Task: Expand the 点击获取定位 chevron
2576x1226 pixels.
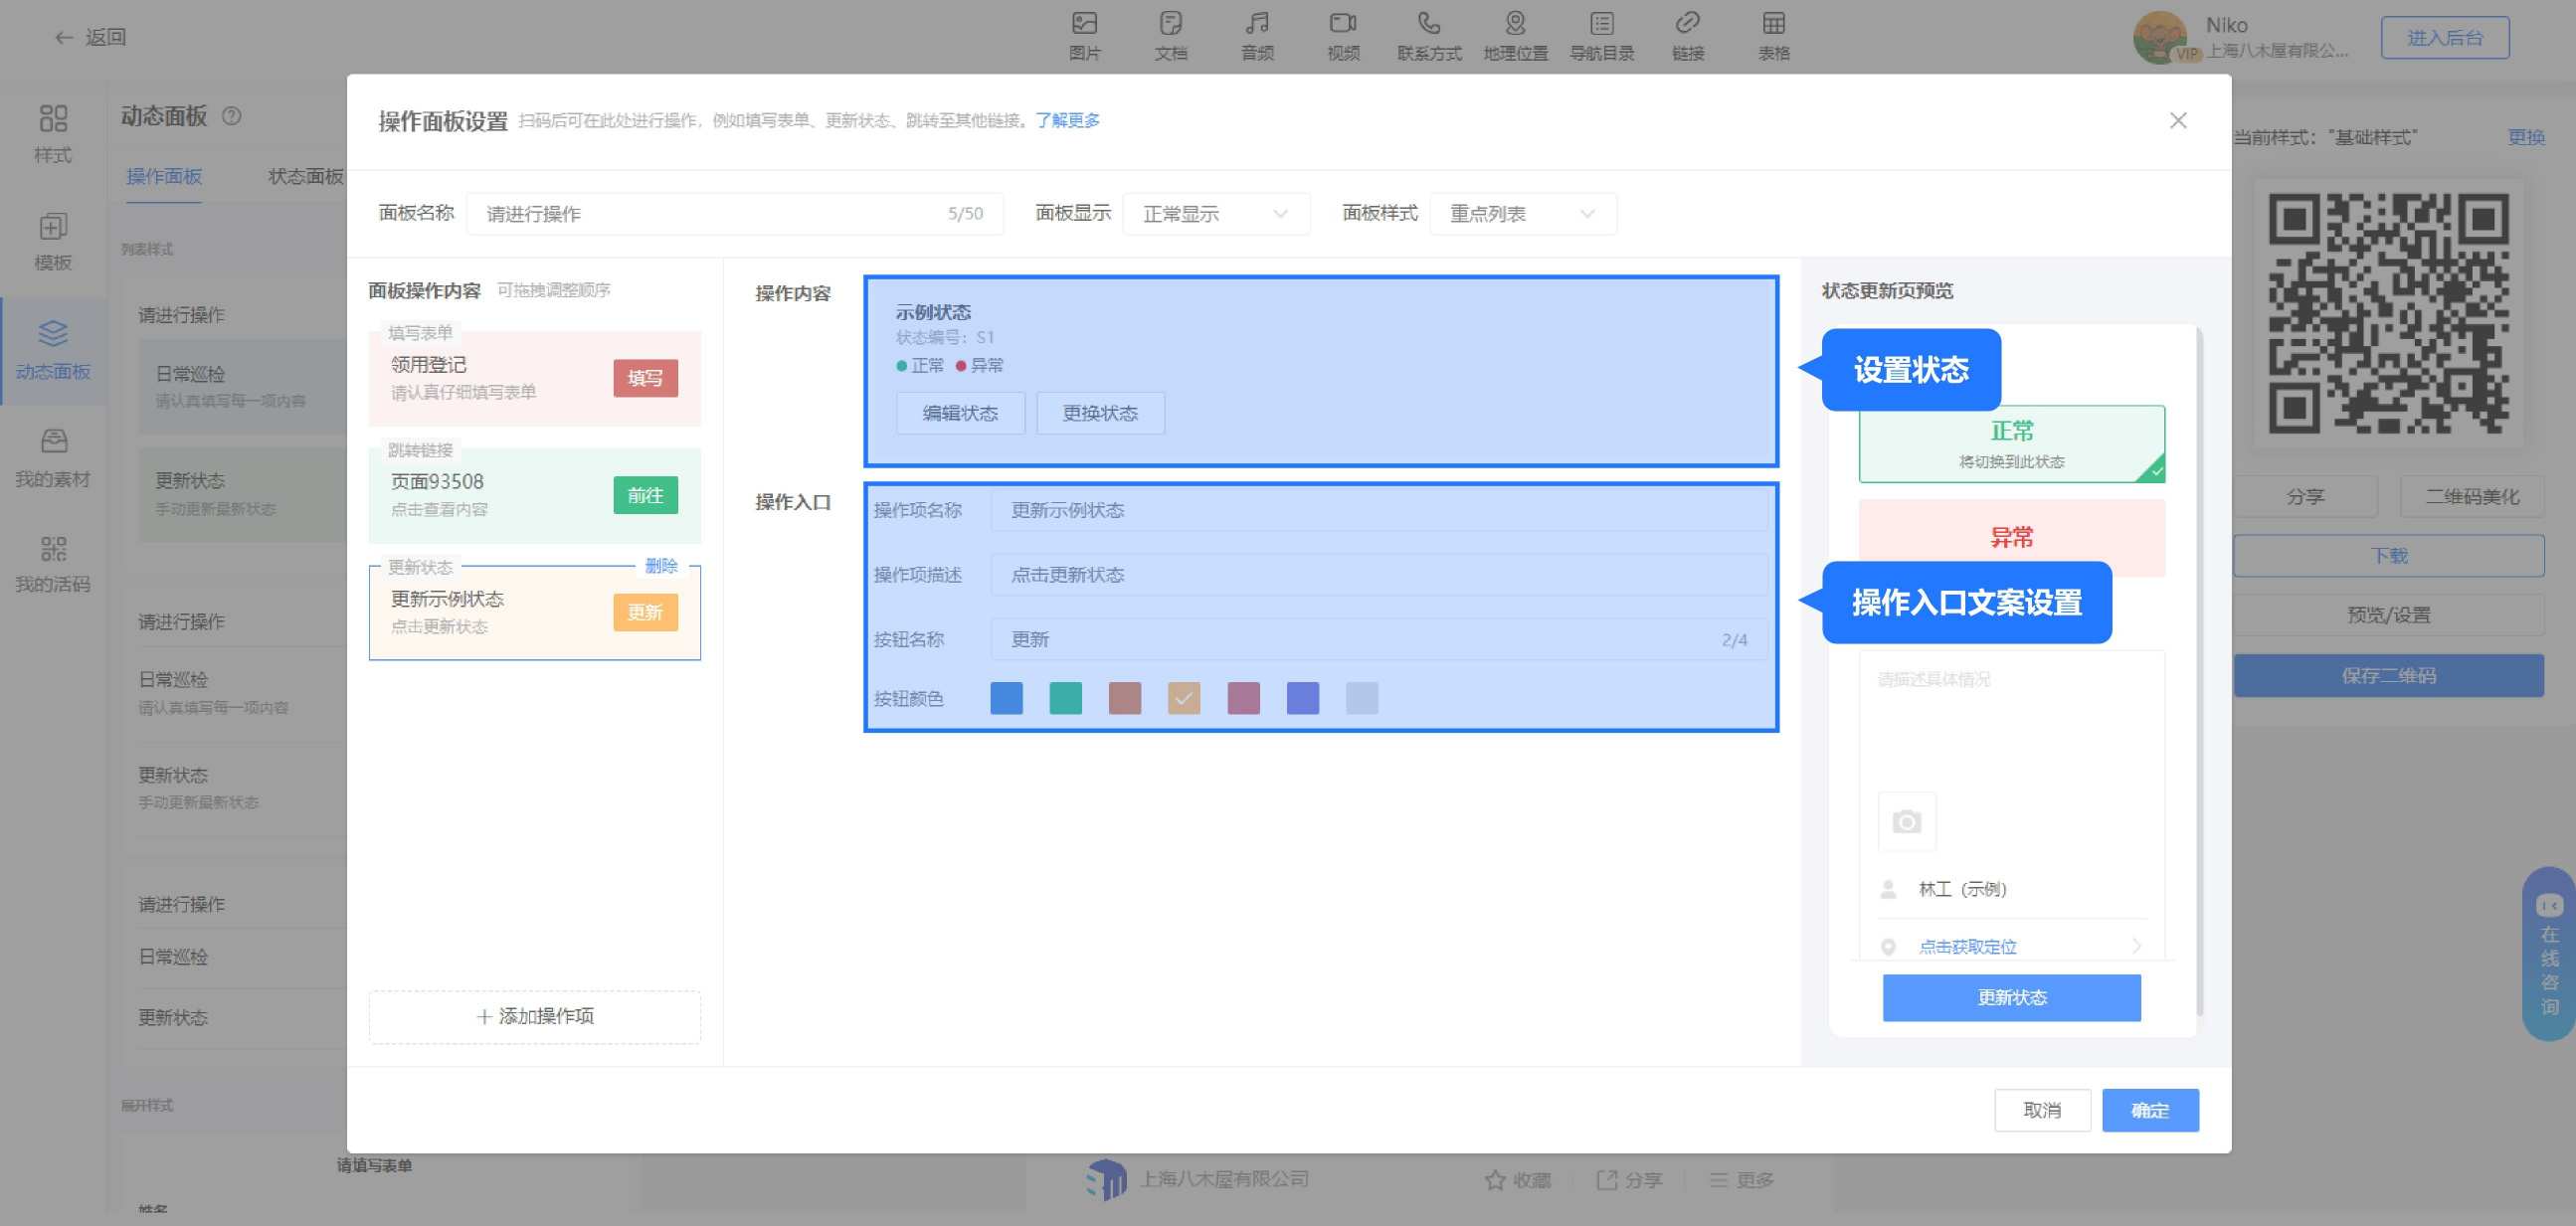Action: 2136,946
